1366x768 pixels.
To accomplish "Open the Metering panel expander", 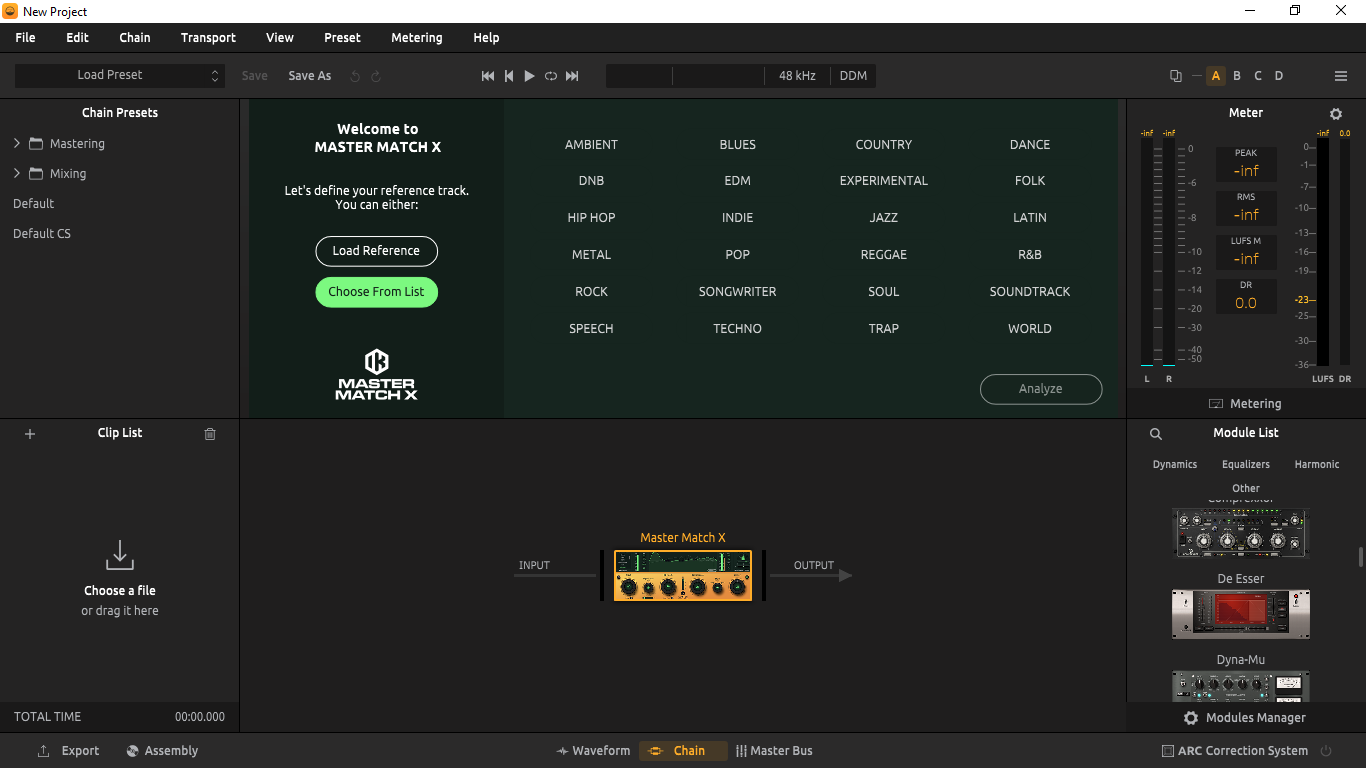I will pyautogui.click(x=1245, y=404).
